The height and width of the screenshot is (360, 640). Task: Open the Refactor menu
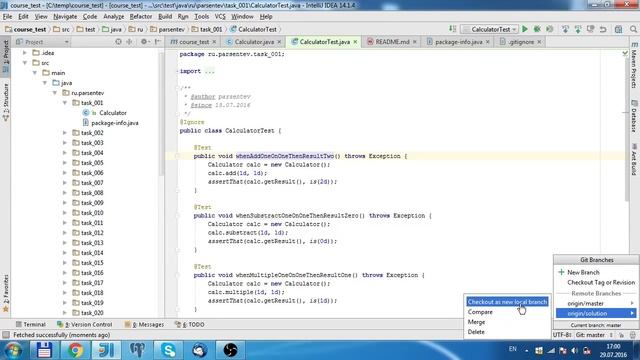140,17
